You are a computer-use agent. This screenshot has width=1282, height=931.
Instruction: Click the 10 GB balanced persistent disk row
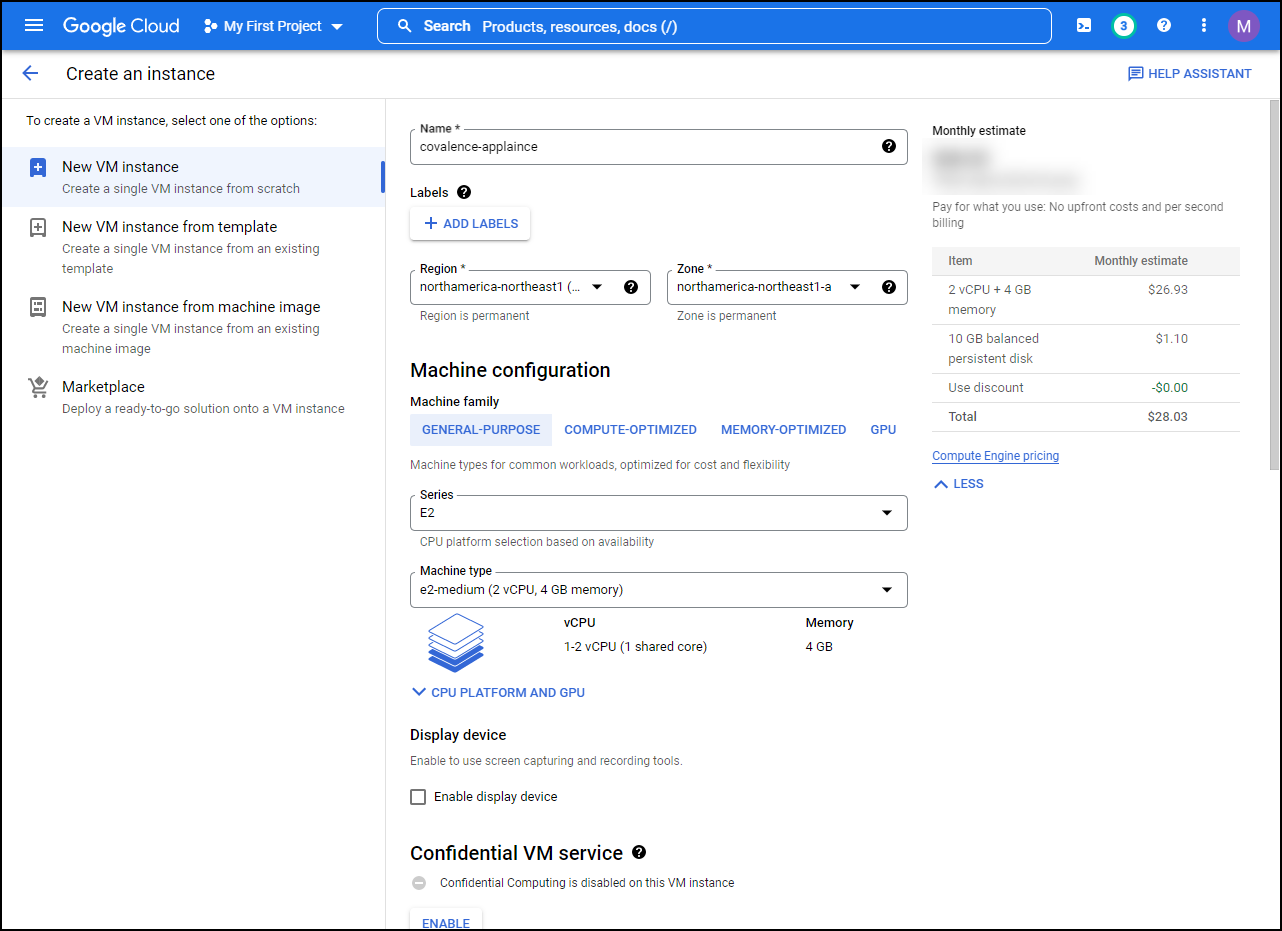coord(1086,349)
